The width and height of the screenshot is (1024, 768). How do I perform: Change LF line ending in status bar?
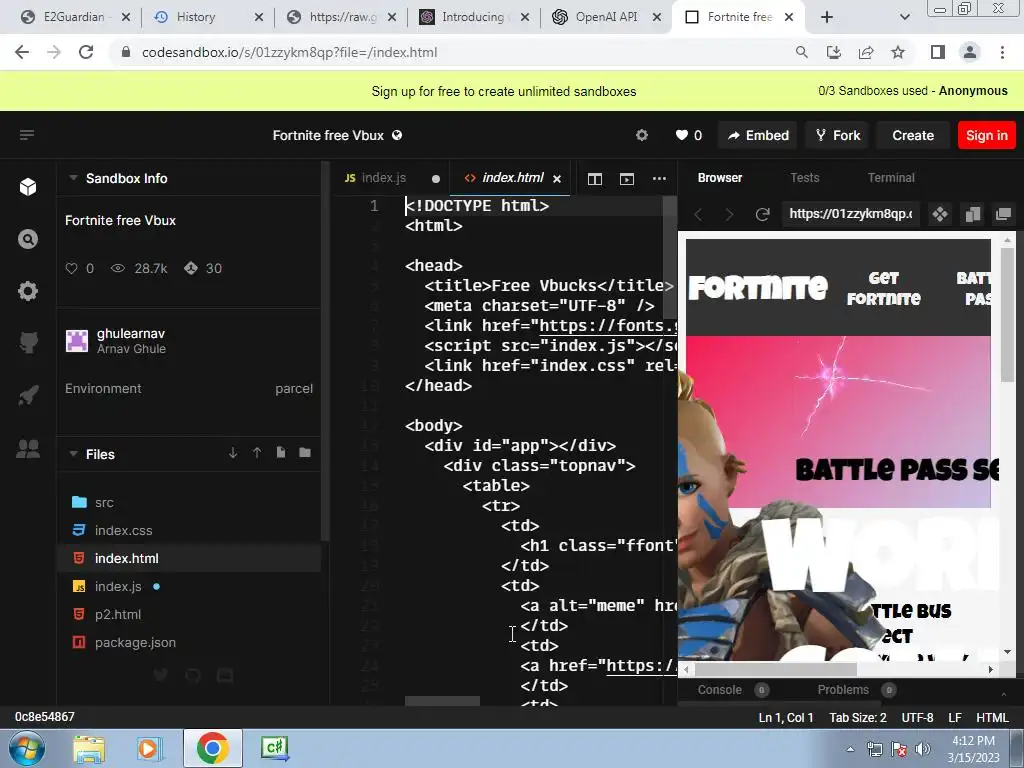(x=954, y=718)
